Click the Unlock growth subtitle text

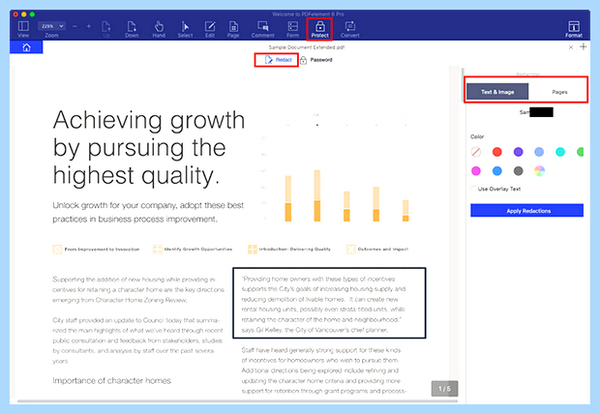[148, 212]
